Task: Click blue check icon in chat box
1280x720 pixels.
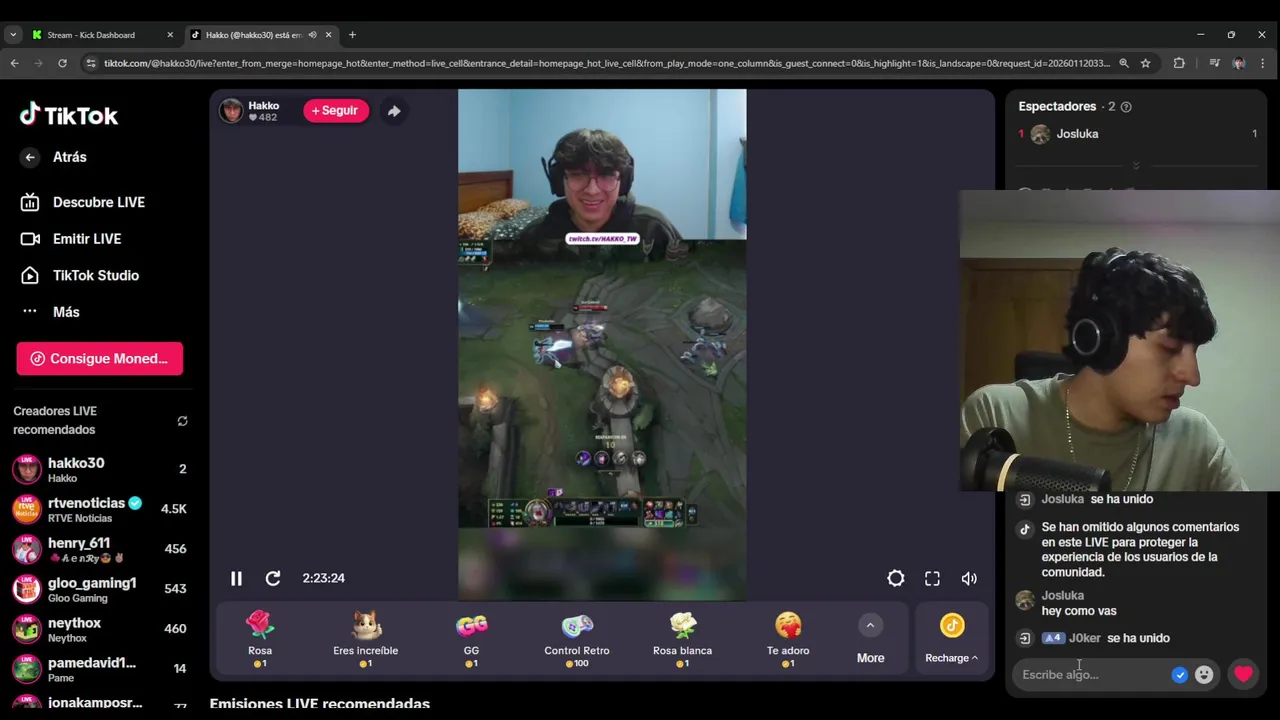Action: [x=1180, y=675]
